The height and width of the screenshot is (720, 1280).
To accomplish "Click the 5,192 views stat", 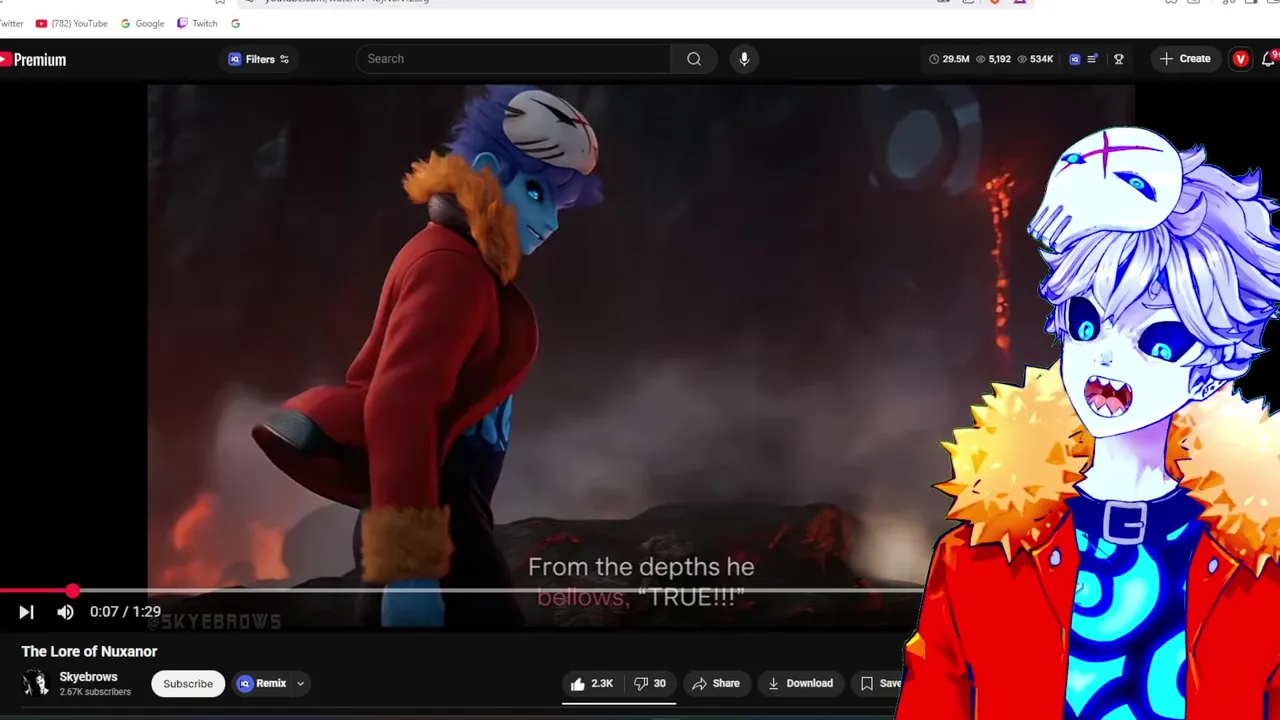I will pyautogui.click(x=993, y=59).
